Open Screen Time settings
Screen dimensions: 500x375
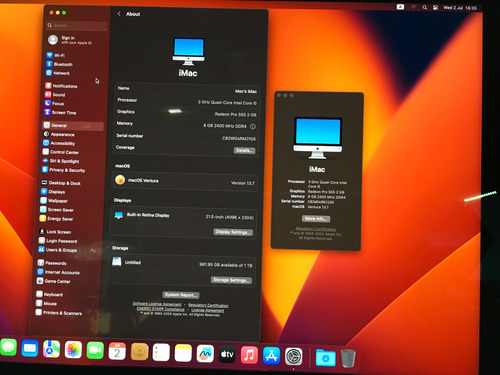click(60, 112)
